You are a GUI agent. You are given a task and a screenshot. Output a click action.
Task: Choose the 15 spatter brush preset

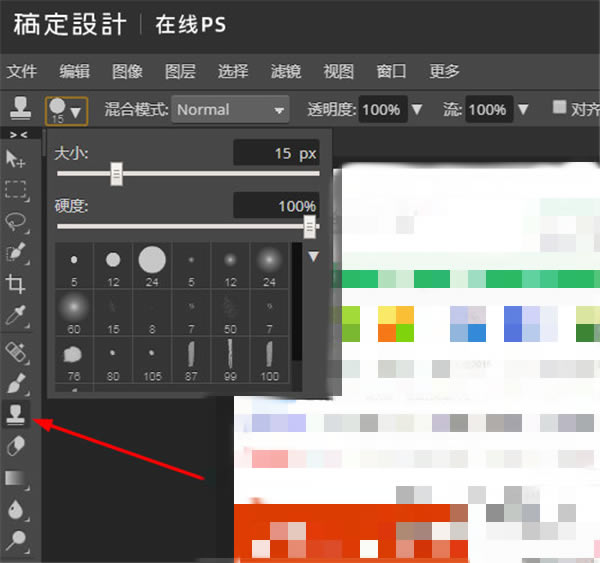113,313
